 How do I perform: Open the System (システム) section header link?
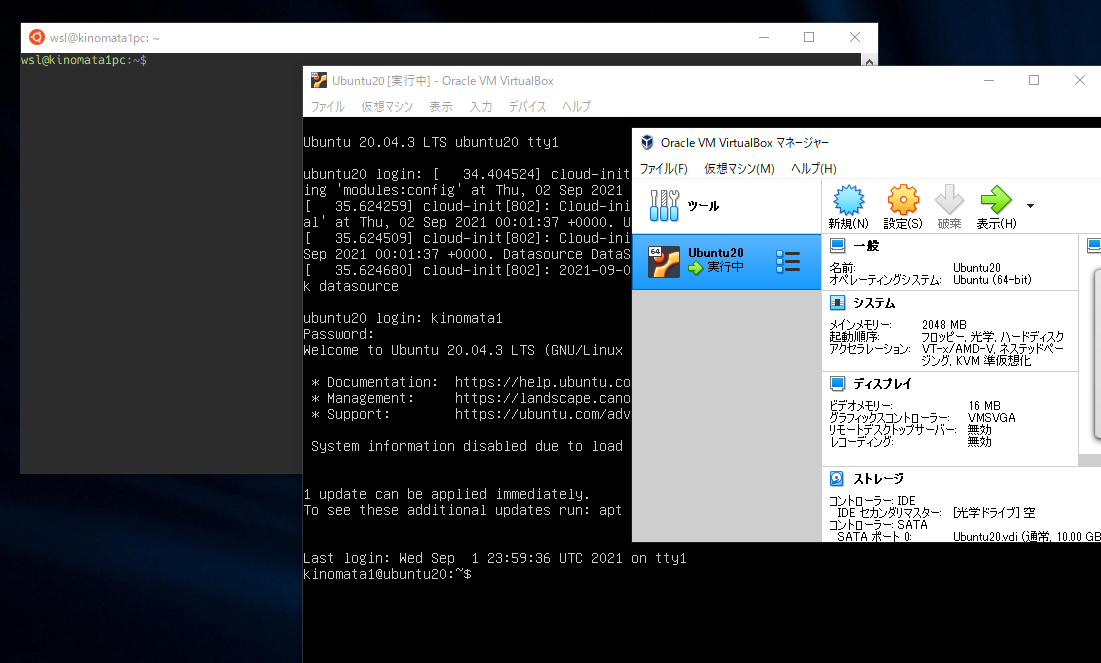[874, 303]
